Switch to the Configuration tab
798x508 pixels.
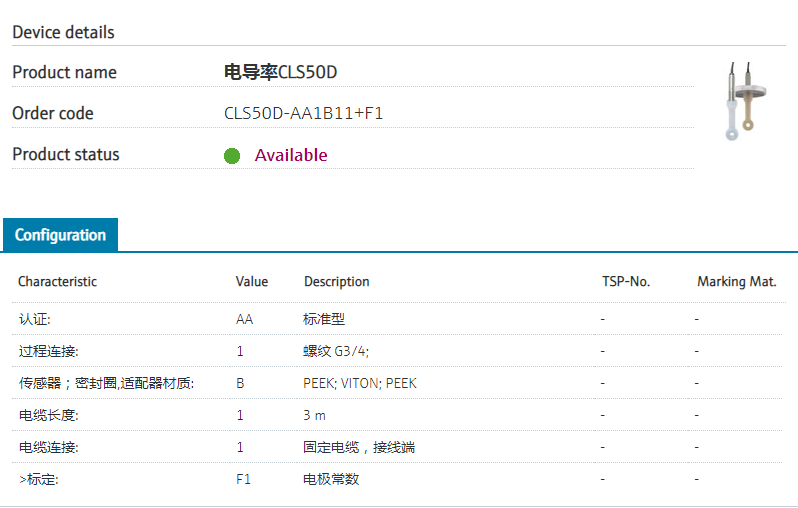click(60, 235)
